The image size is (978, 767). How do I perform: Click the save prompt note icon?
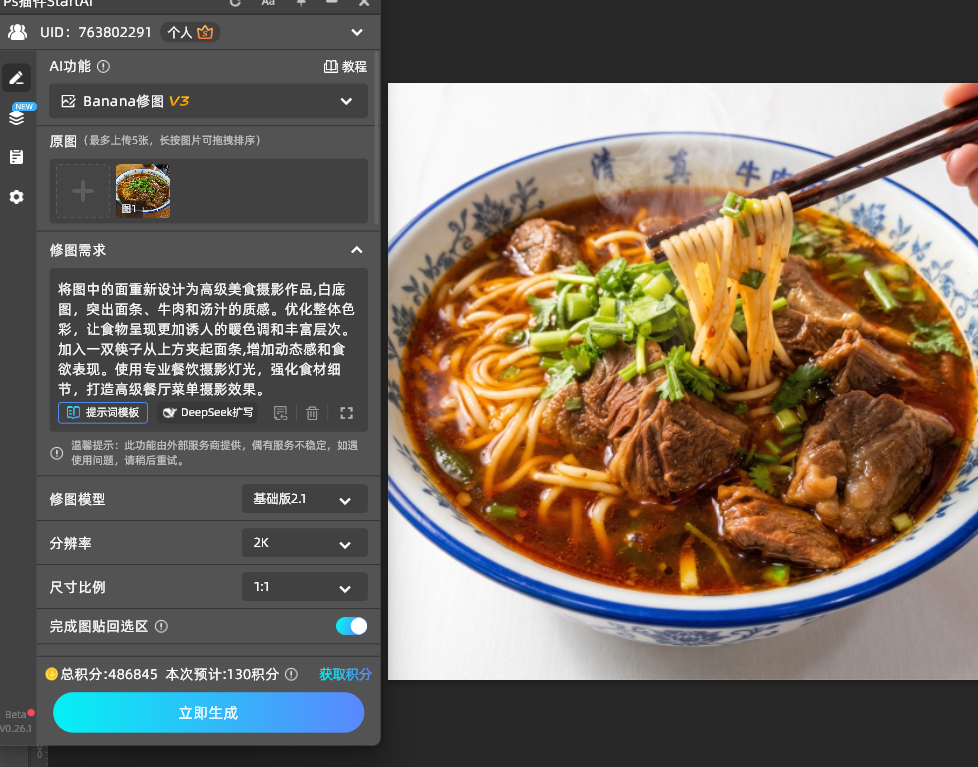click(281, 413)
